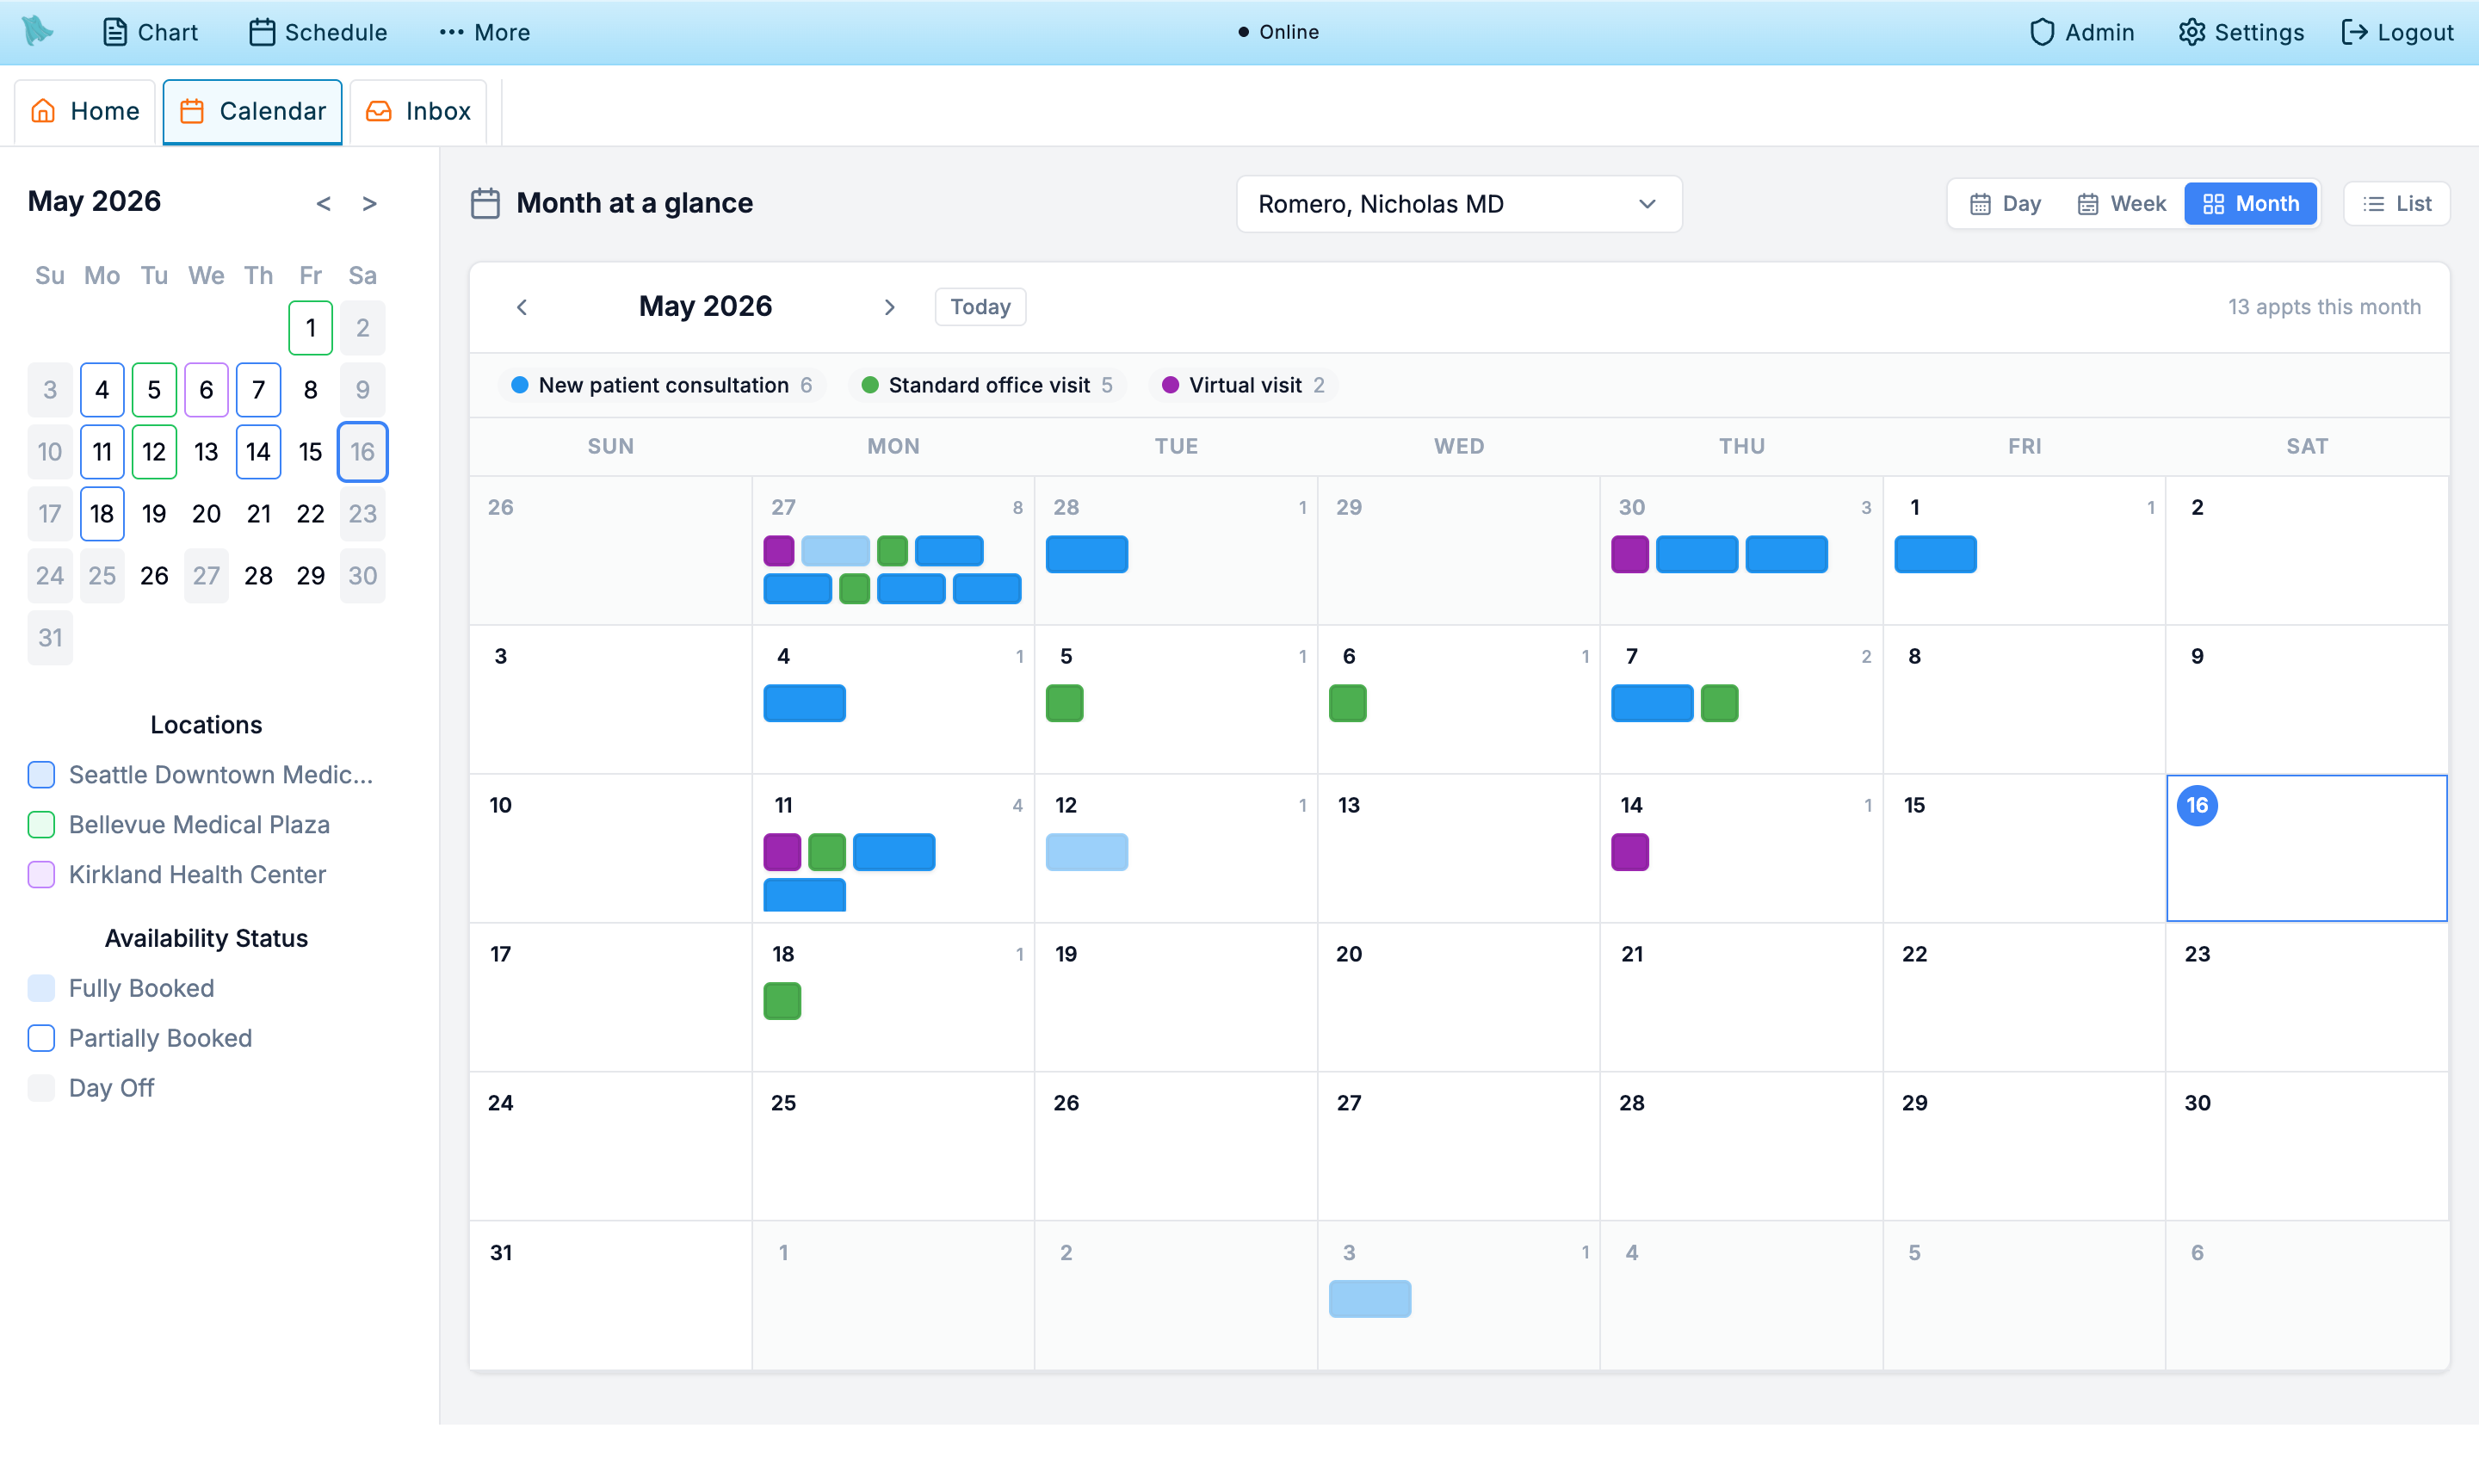The height and width of the screenshot is (1484, 2479).
Task: Switch to Day view
Action: click(x=2005, y=204)
